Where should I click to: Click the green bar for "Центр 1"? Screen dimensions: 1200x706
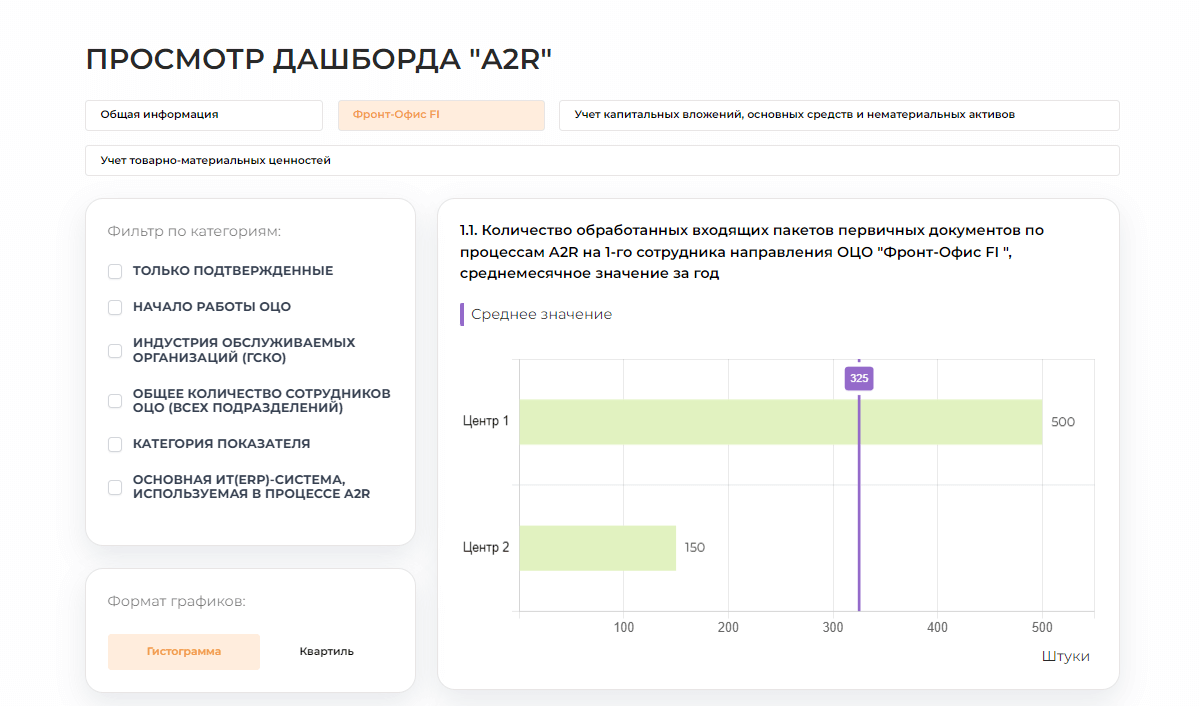(780, 421)
